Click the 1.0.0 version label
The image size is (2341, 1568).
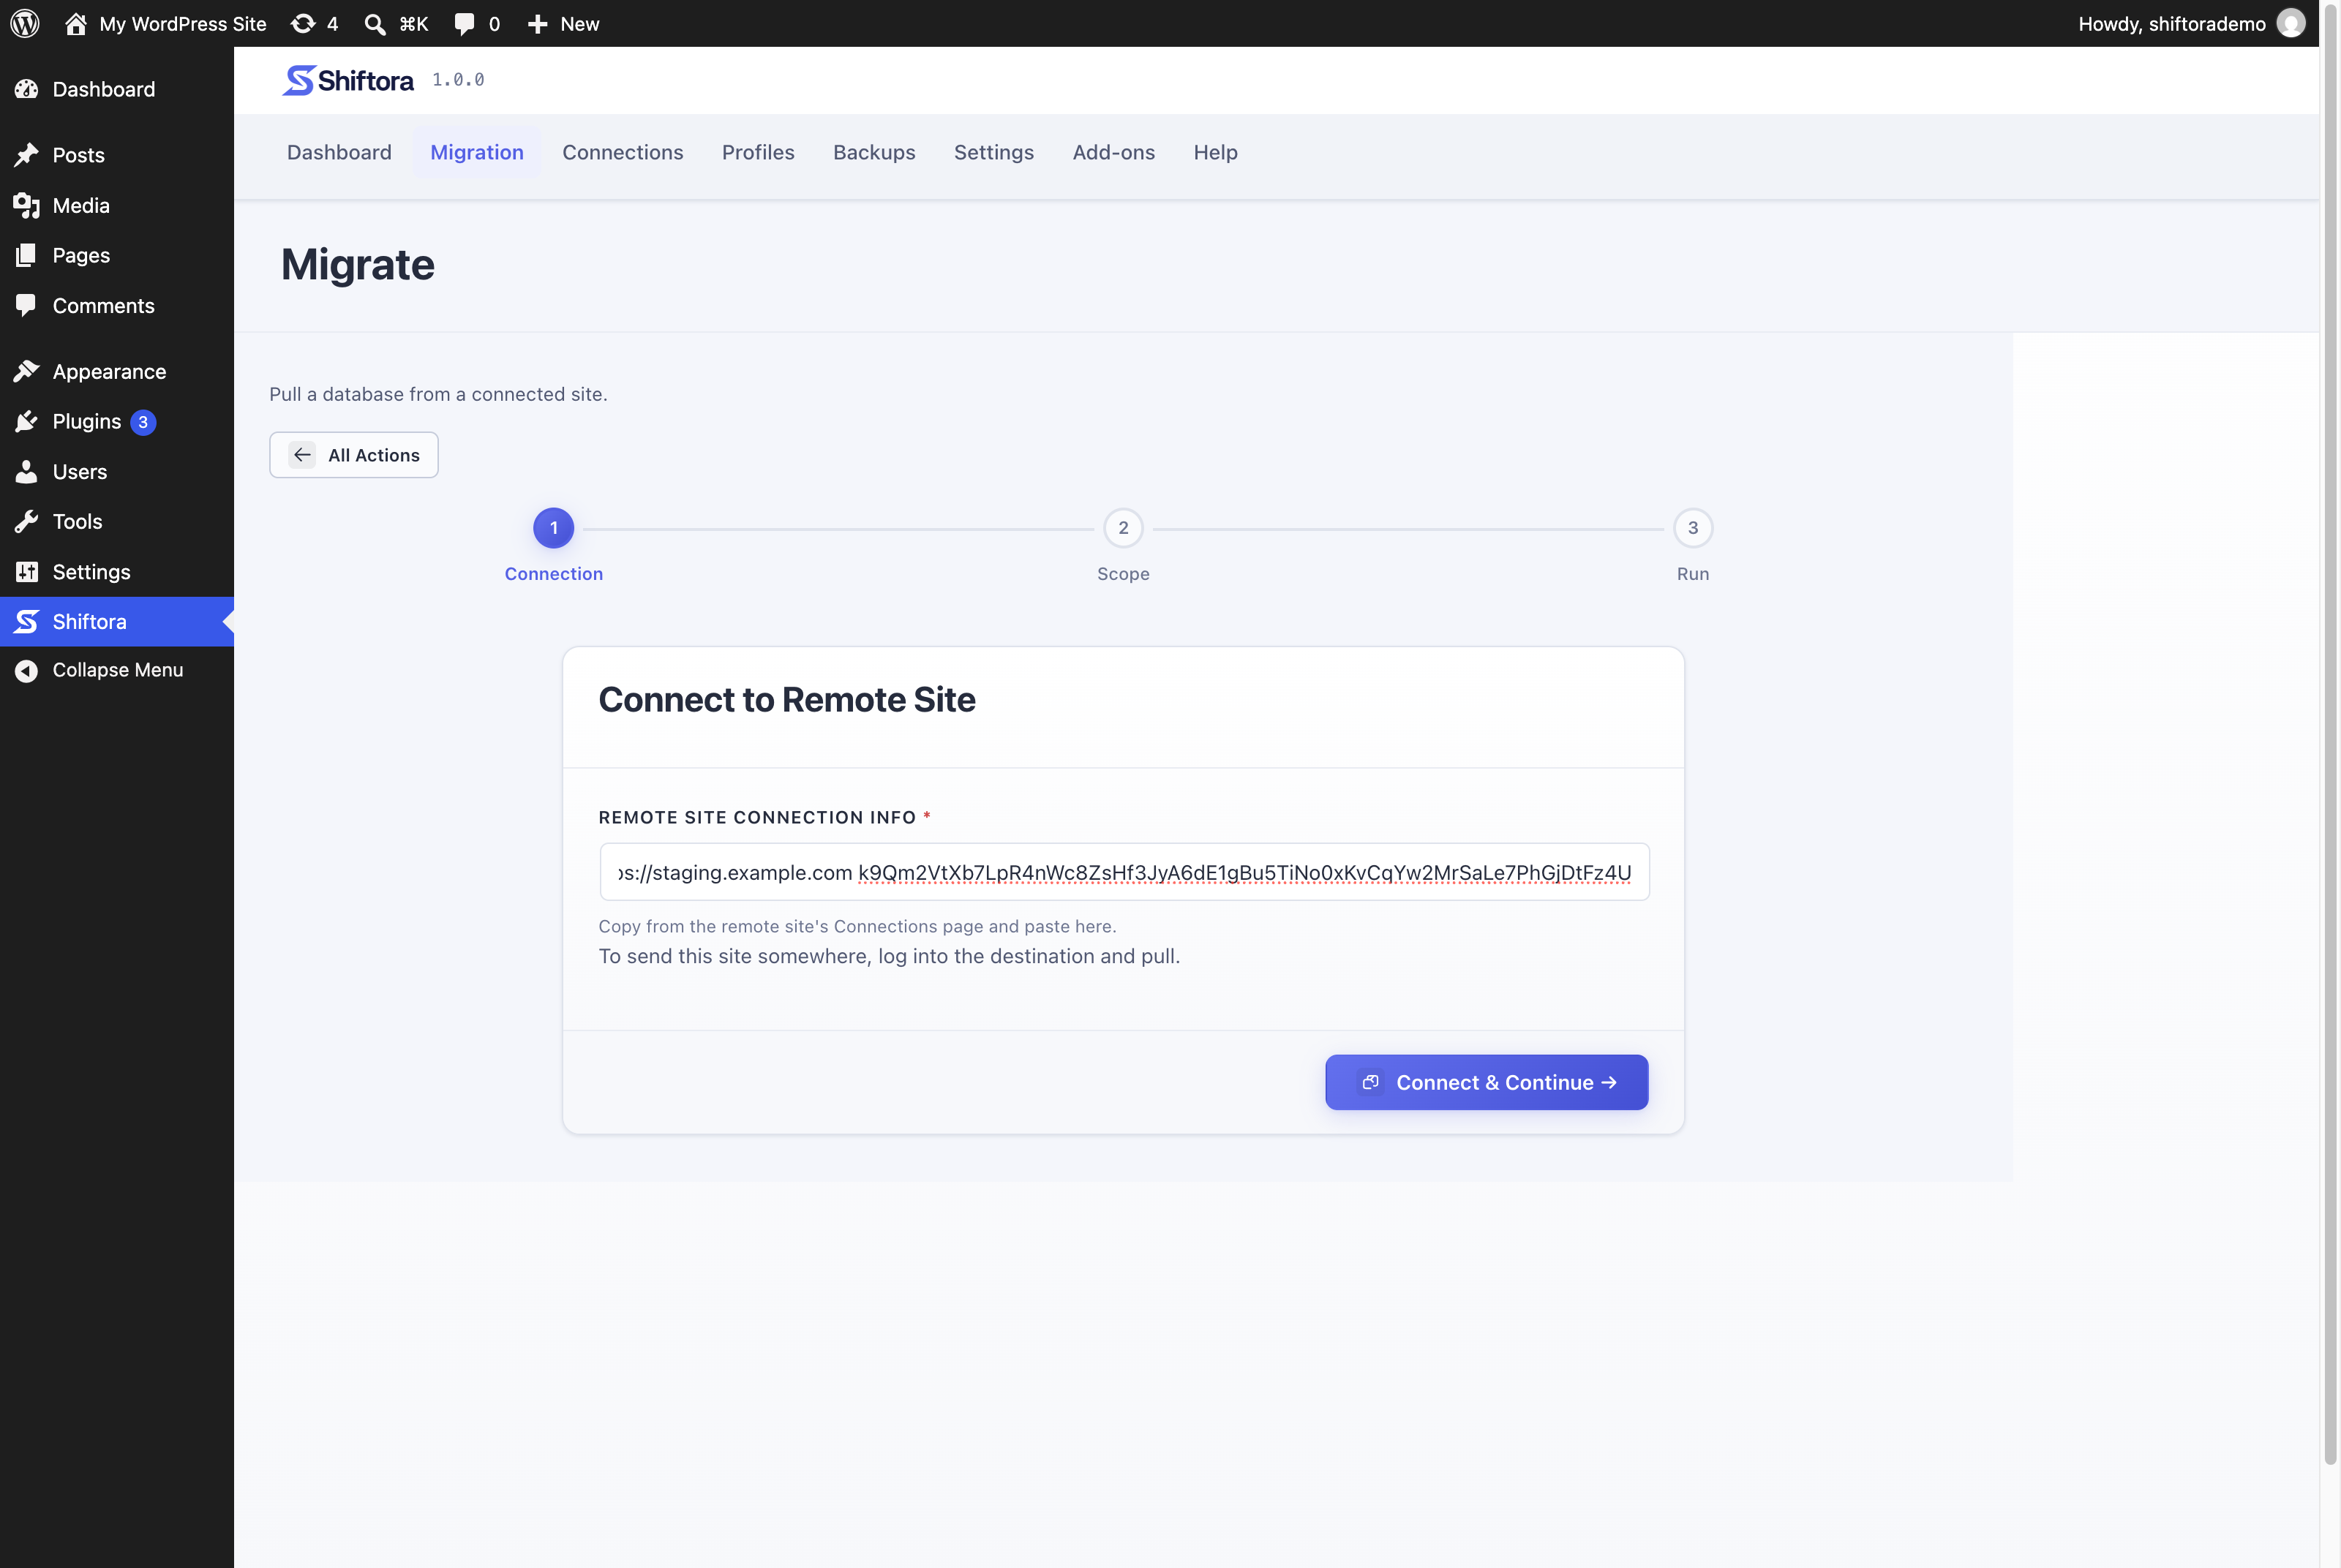(458, 80)
